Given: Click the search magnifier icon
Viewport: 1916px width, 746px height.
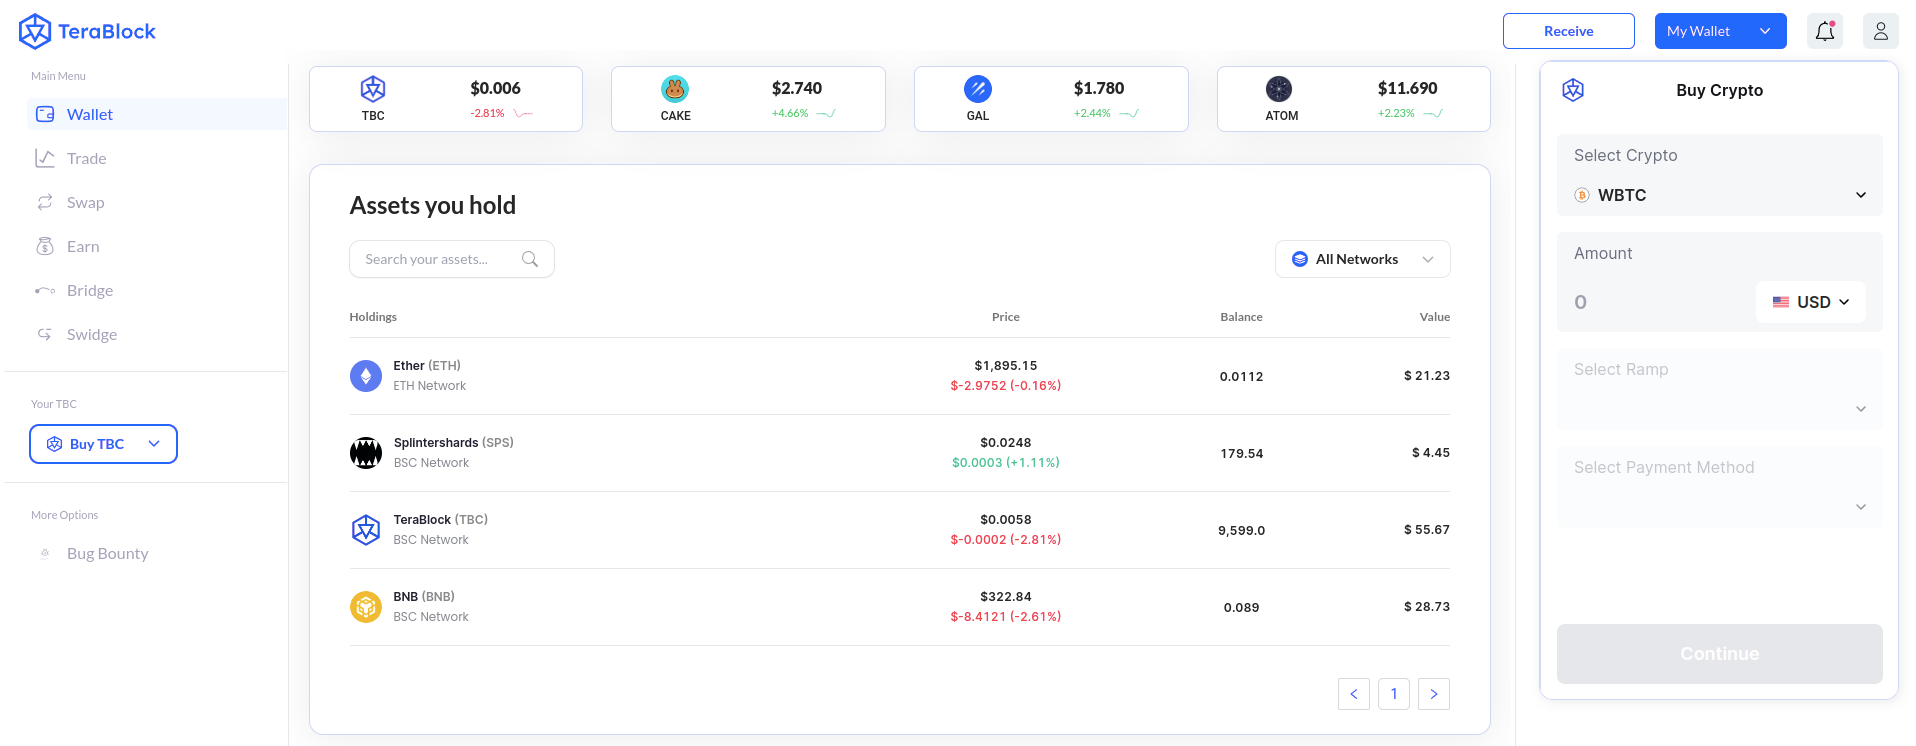Looking at the screenshot, I should [530, 259].
